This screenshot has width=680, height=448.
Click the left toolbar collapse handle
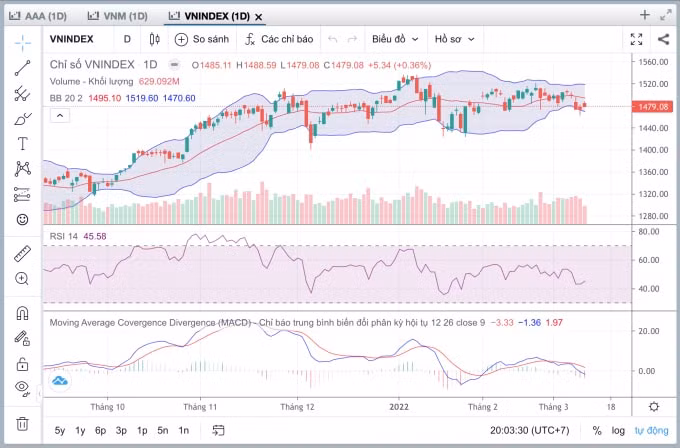[x=39, y=393]
